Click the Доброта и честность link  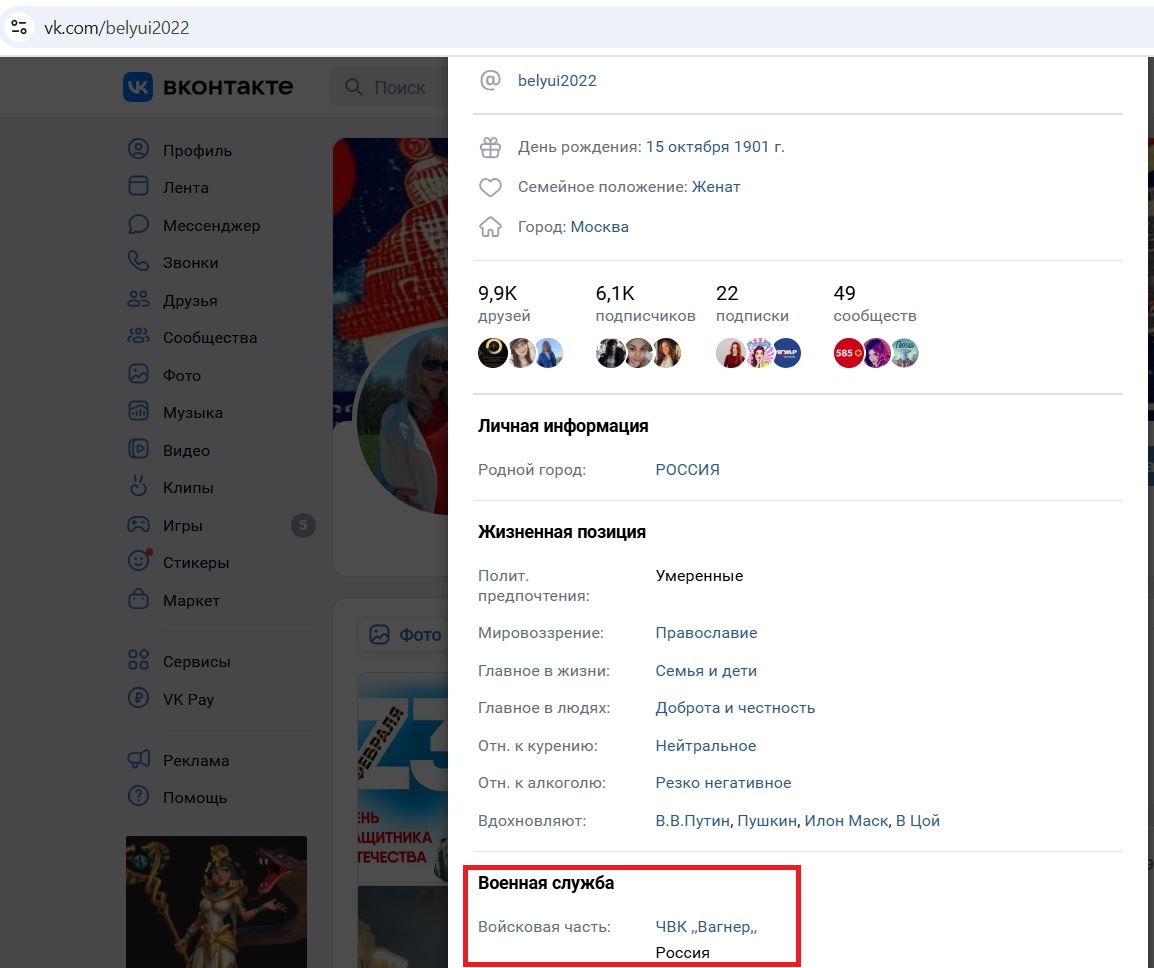735,707
